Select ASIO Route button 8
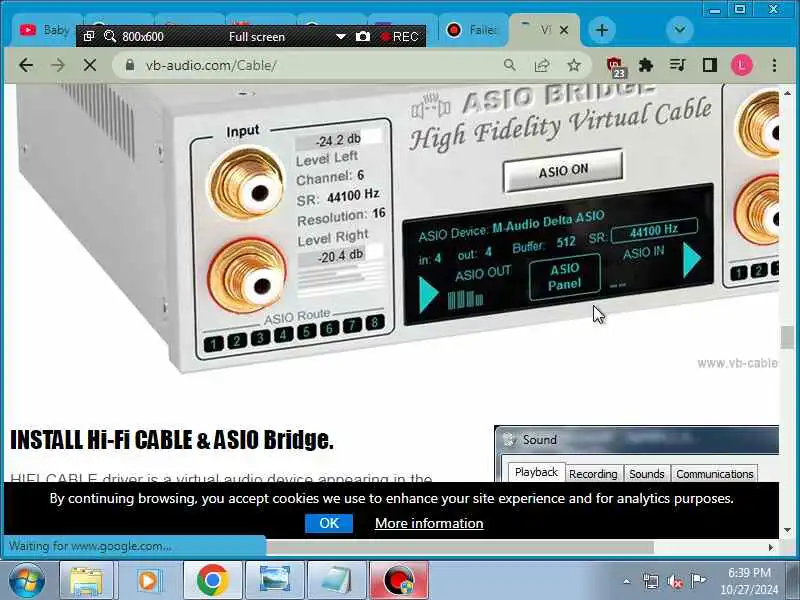The image size is (800, 600). click(x=375, y=322)
